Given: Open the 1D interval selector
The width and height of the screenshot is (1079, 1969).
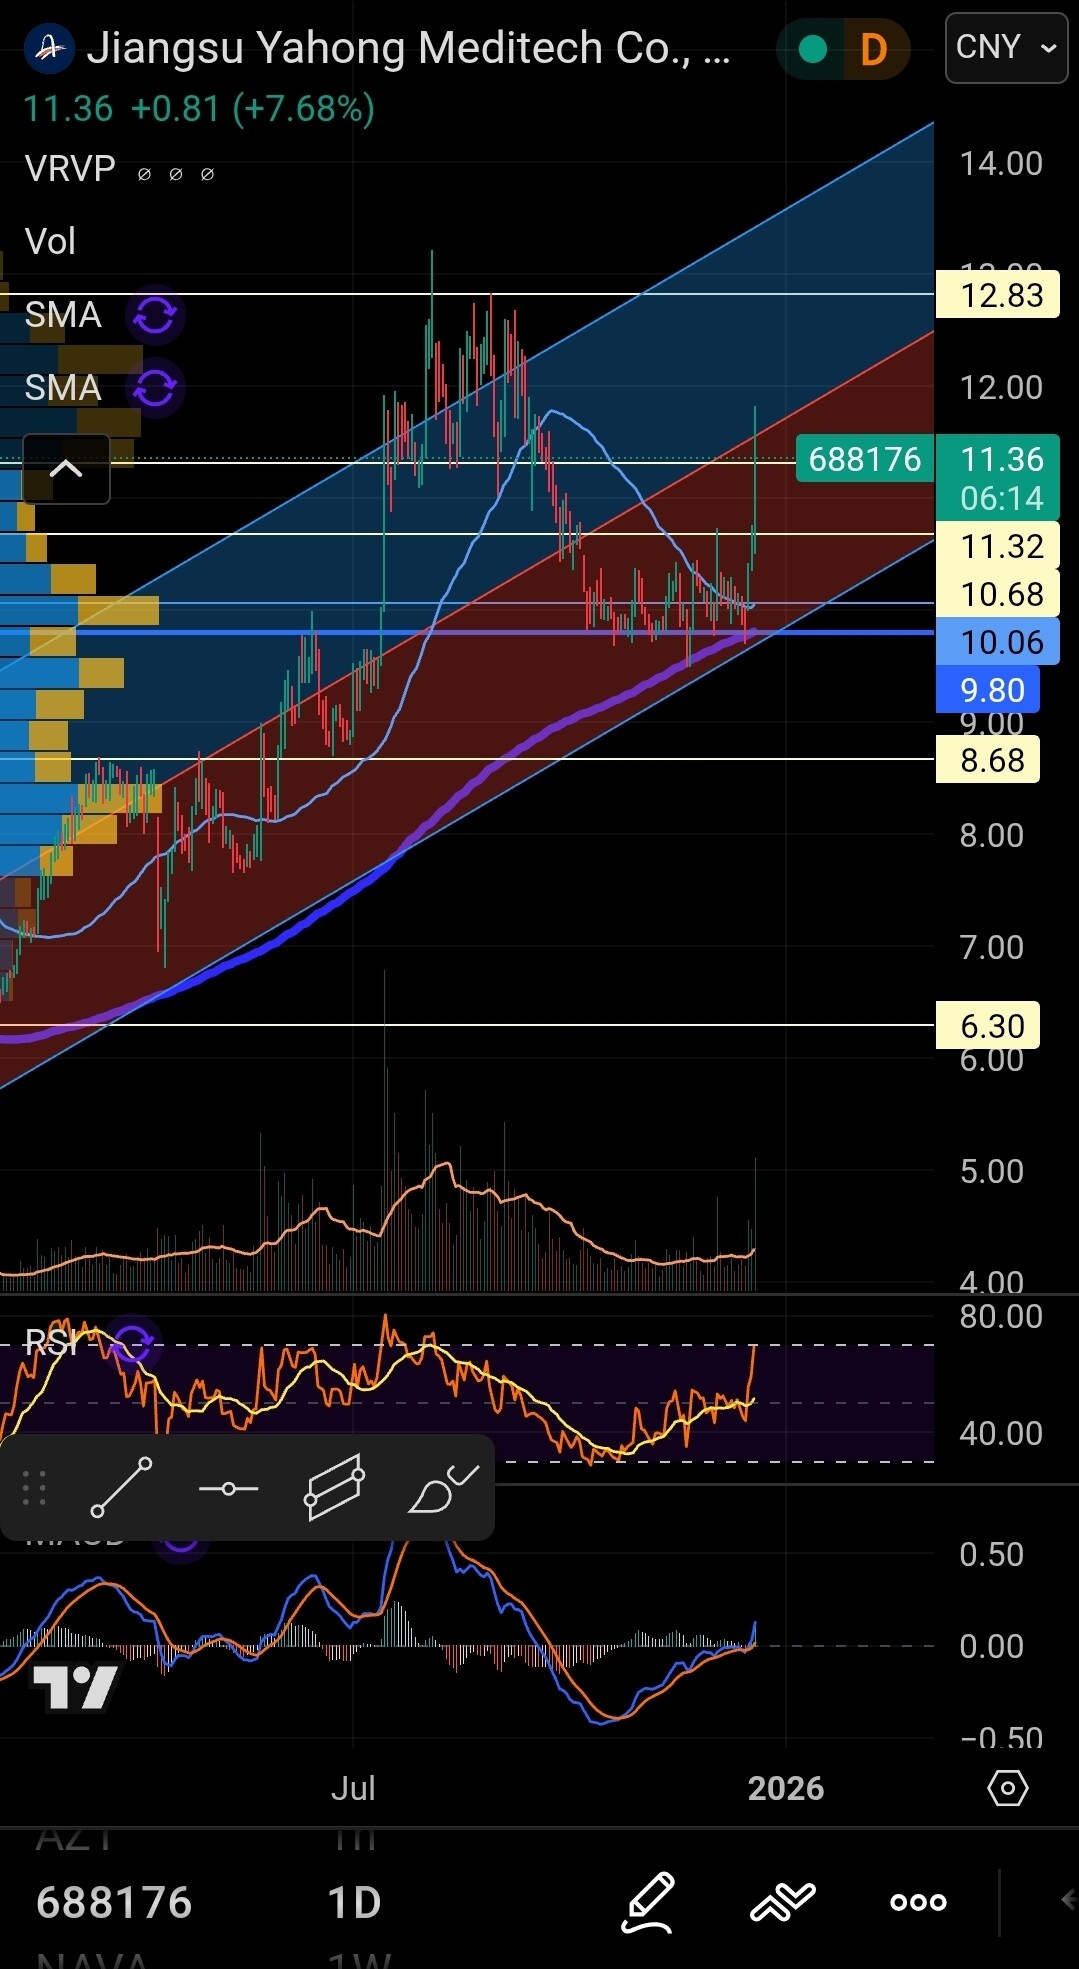Looking at the screenshot, I should 354,1902.
